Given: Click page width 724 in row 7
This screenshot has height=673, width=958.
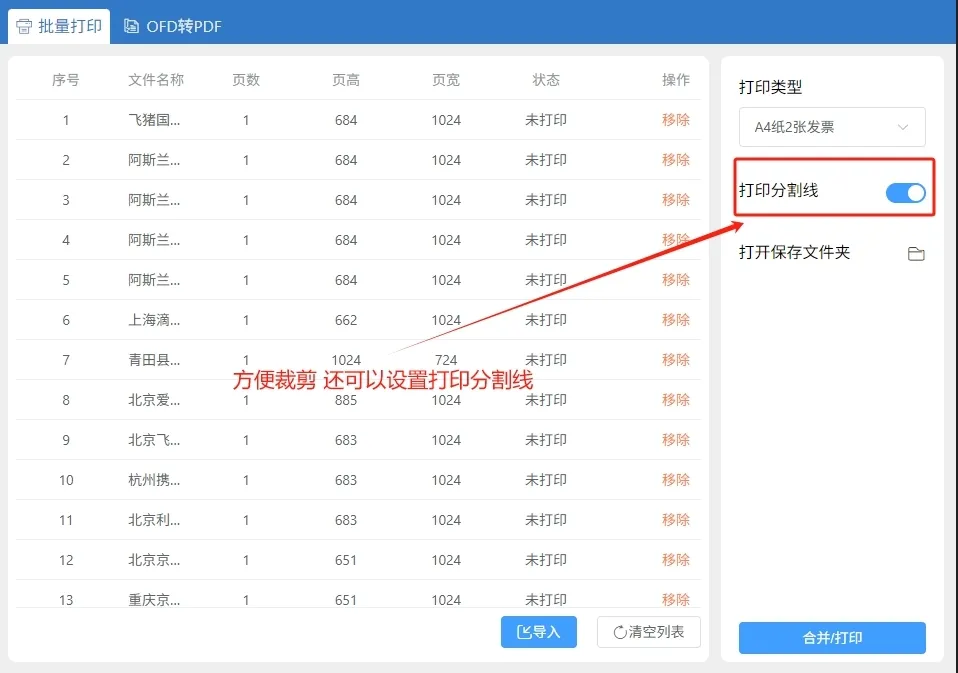Looking at the screenshot, I should pos(446,360).
